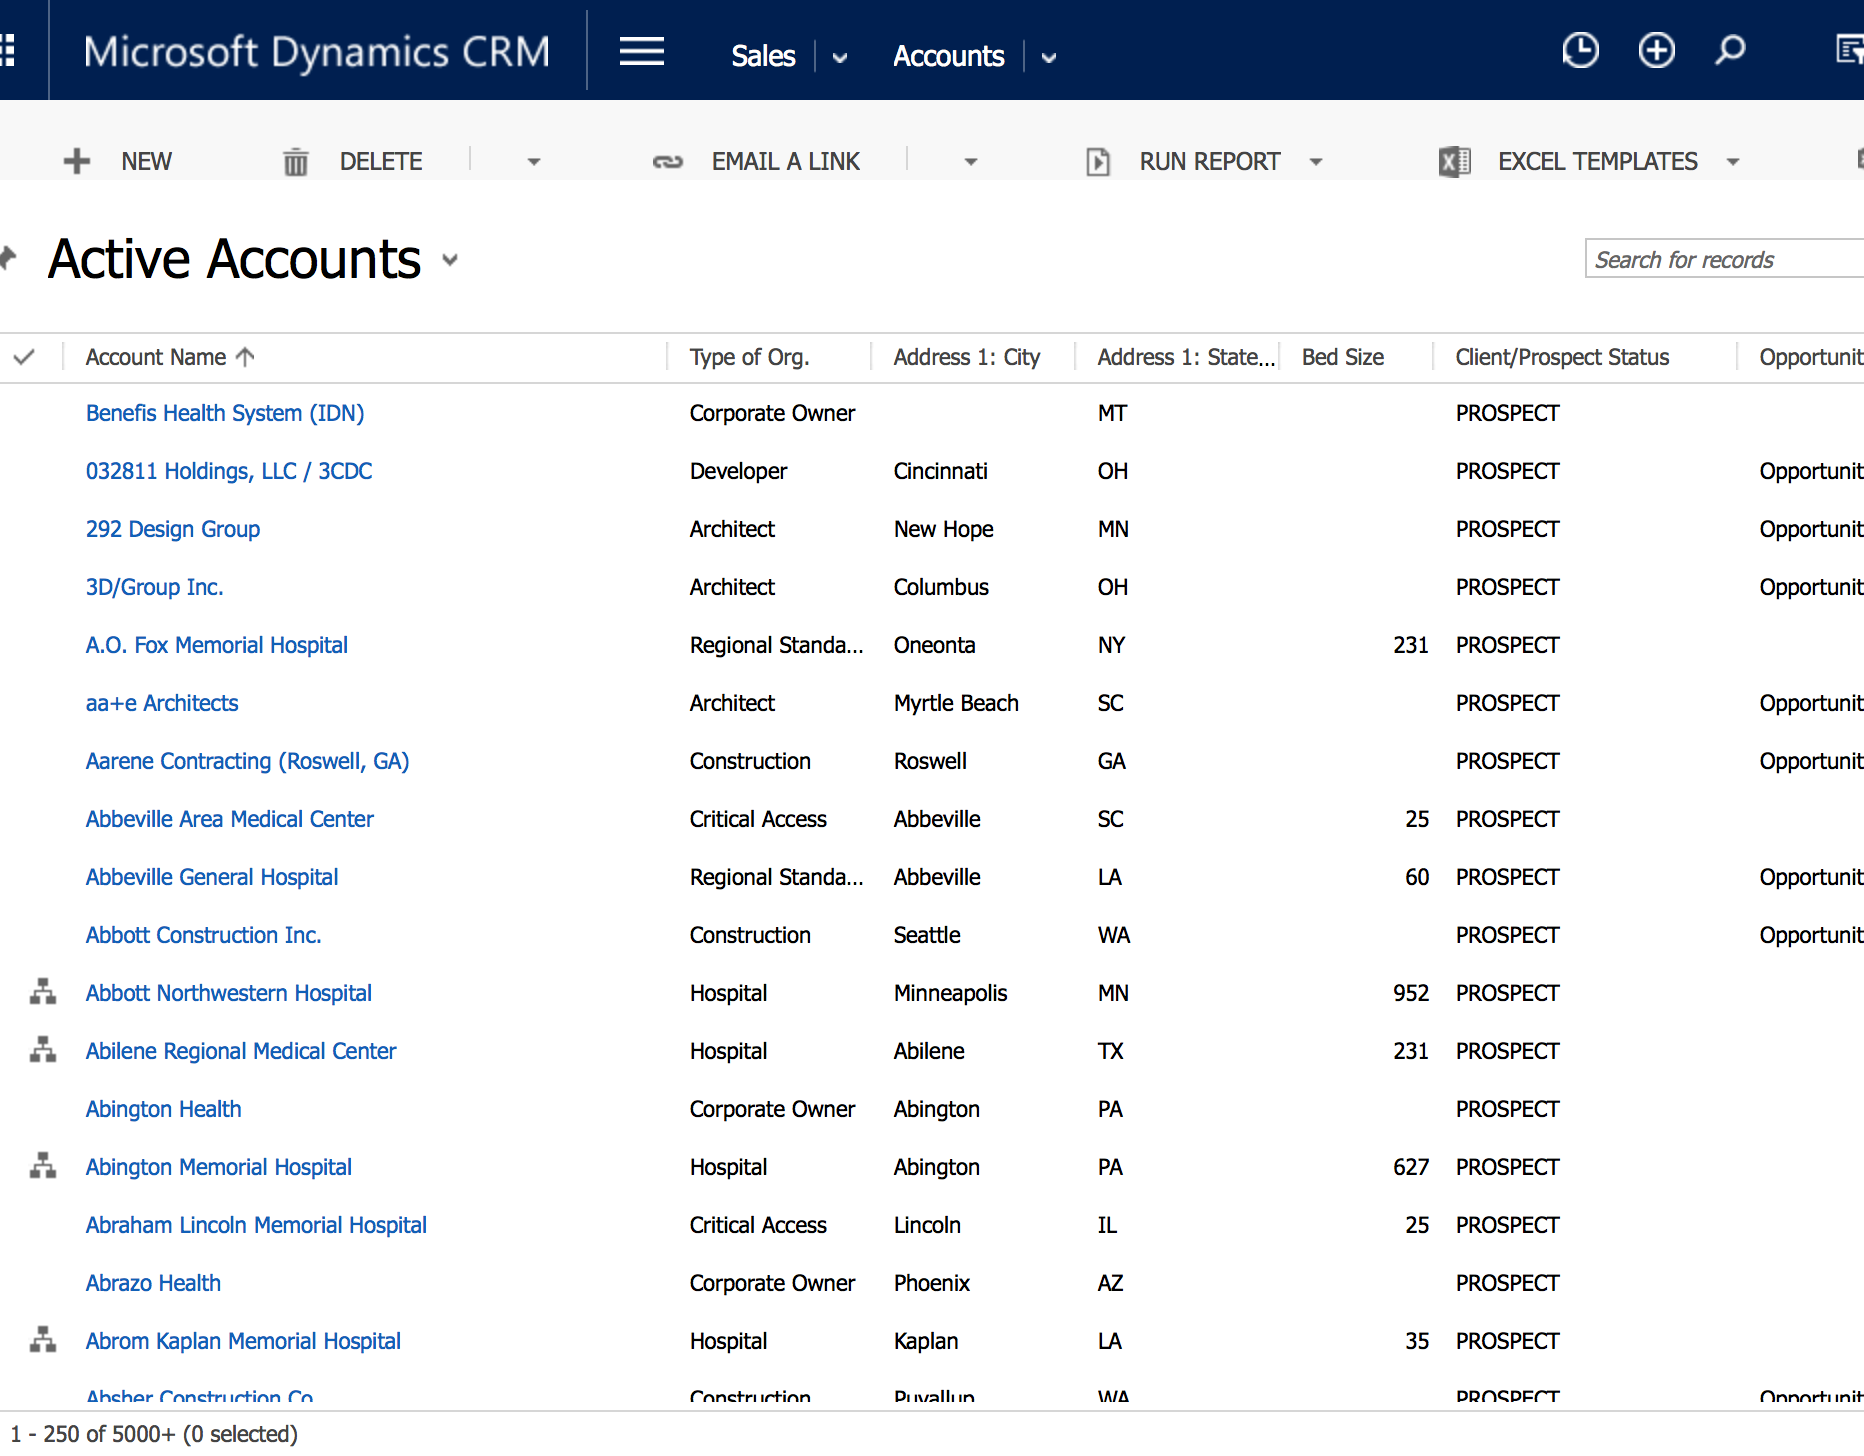Open Abbeville General Hospital account
Screen dimensions: 1864x1456
(x=212, y=877)
